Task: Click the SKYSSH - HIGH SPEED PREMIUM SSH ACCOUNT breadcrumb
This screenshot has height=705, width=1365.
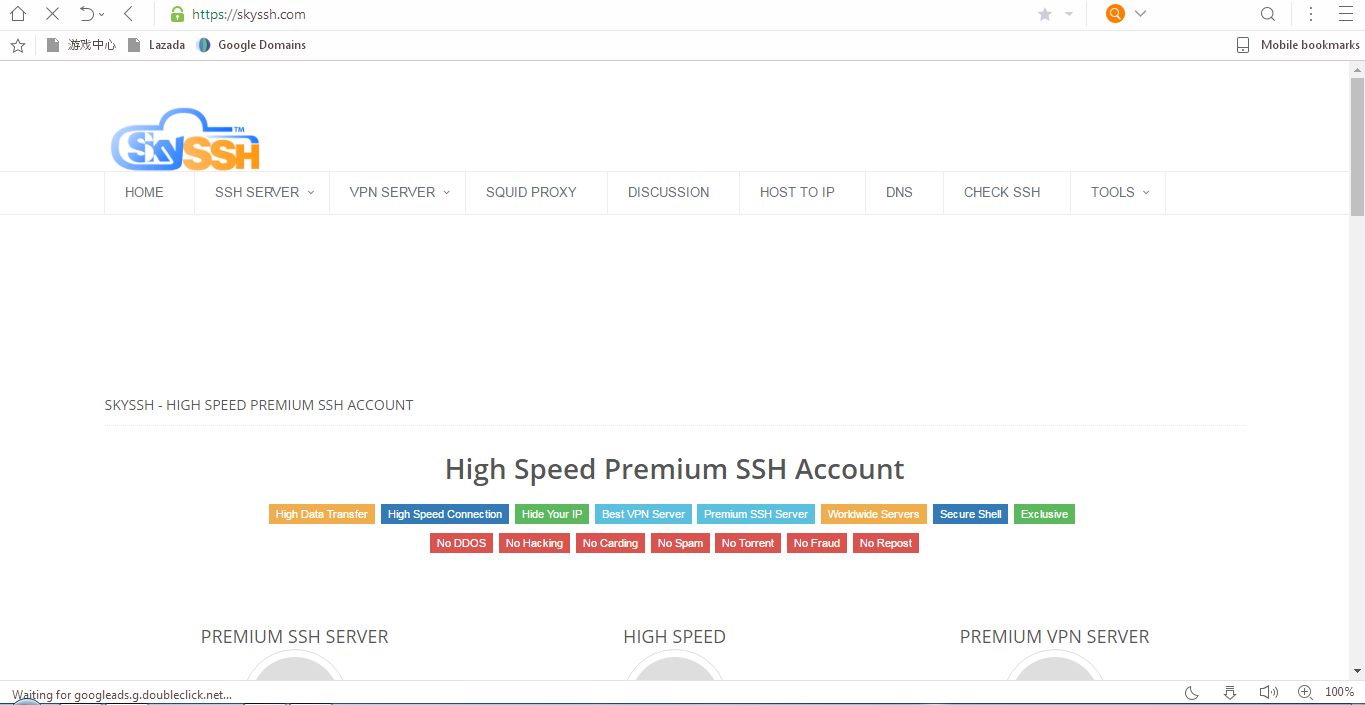Action: coord(259,405)
